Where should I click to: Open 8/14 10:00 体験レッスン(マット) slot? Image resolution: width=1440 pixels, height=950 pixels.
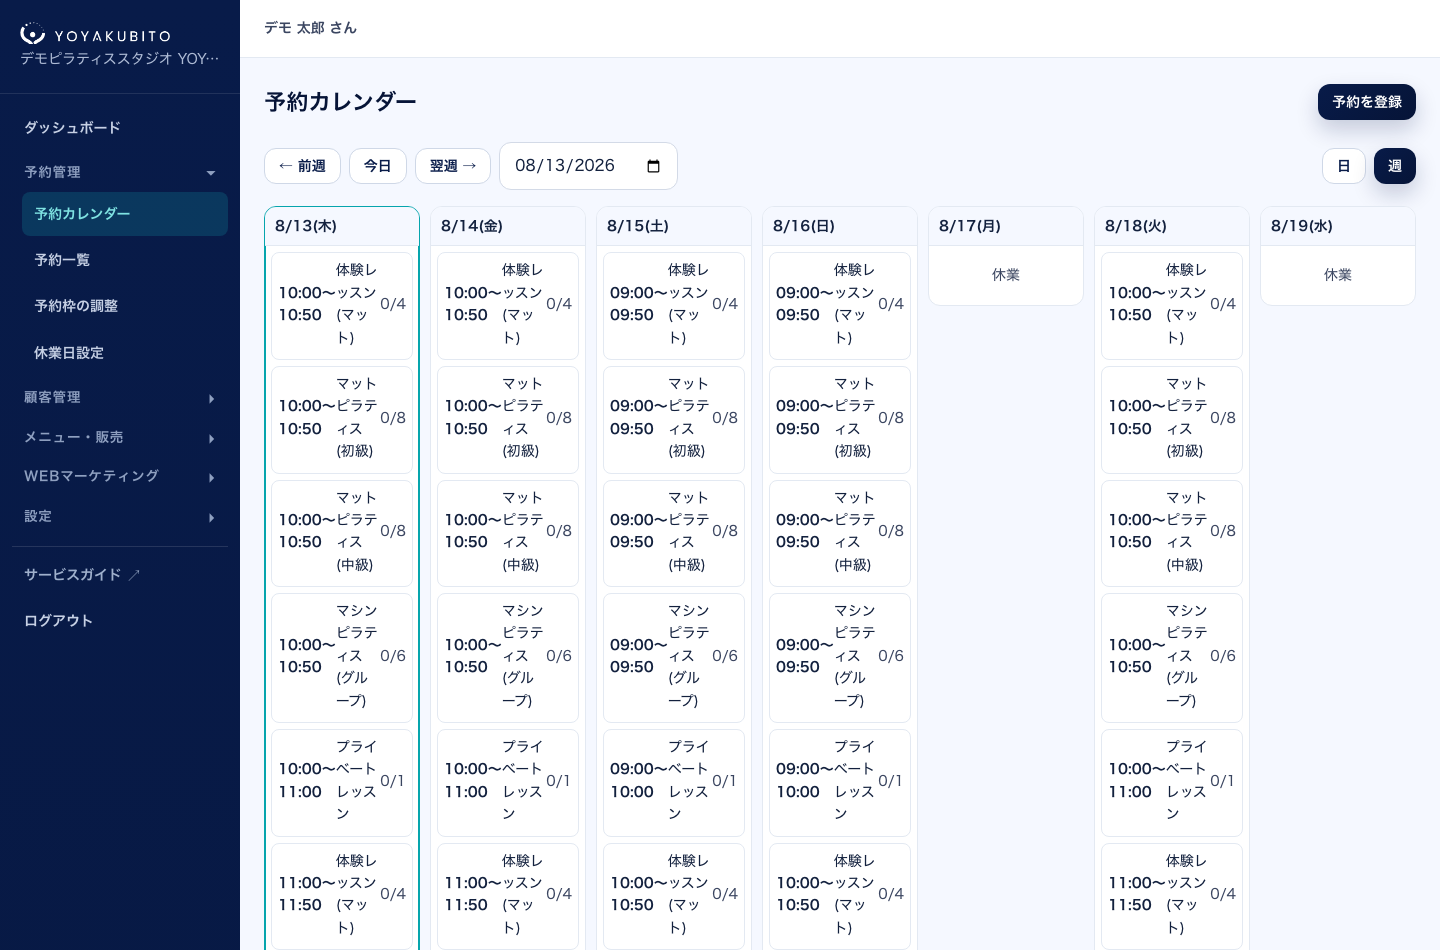(508, 306)
